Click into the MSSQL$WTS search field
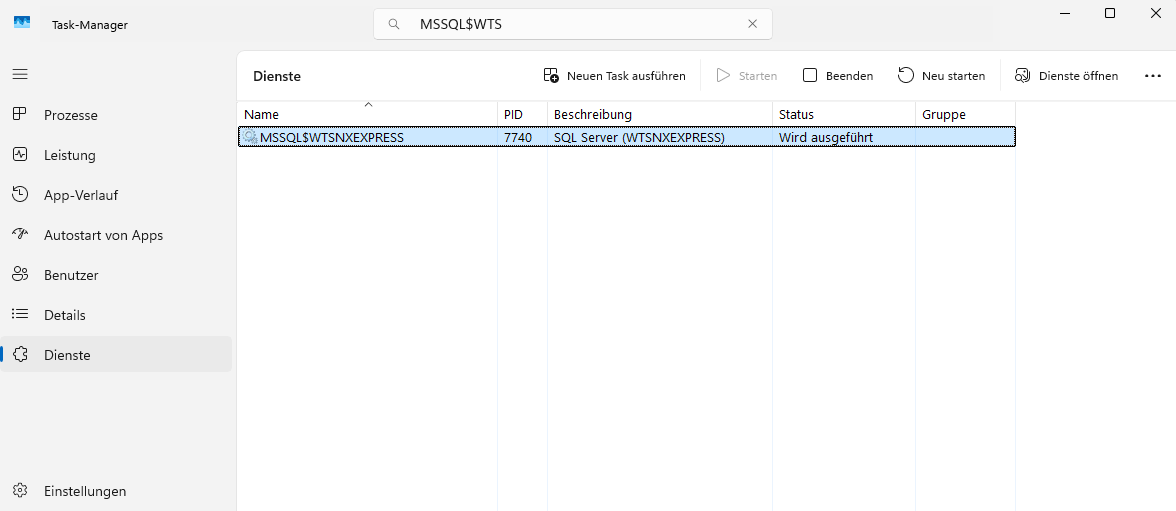This screenshot has width=1176, height=511. point(570,24)
